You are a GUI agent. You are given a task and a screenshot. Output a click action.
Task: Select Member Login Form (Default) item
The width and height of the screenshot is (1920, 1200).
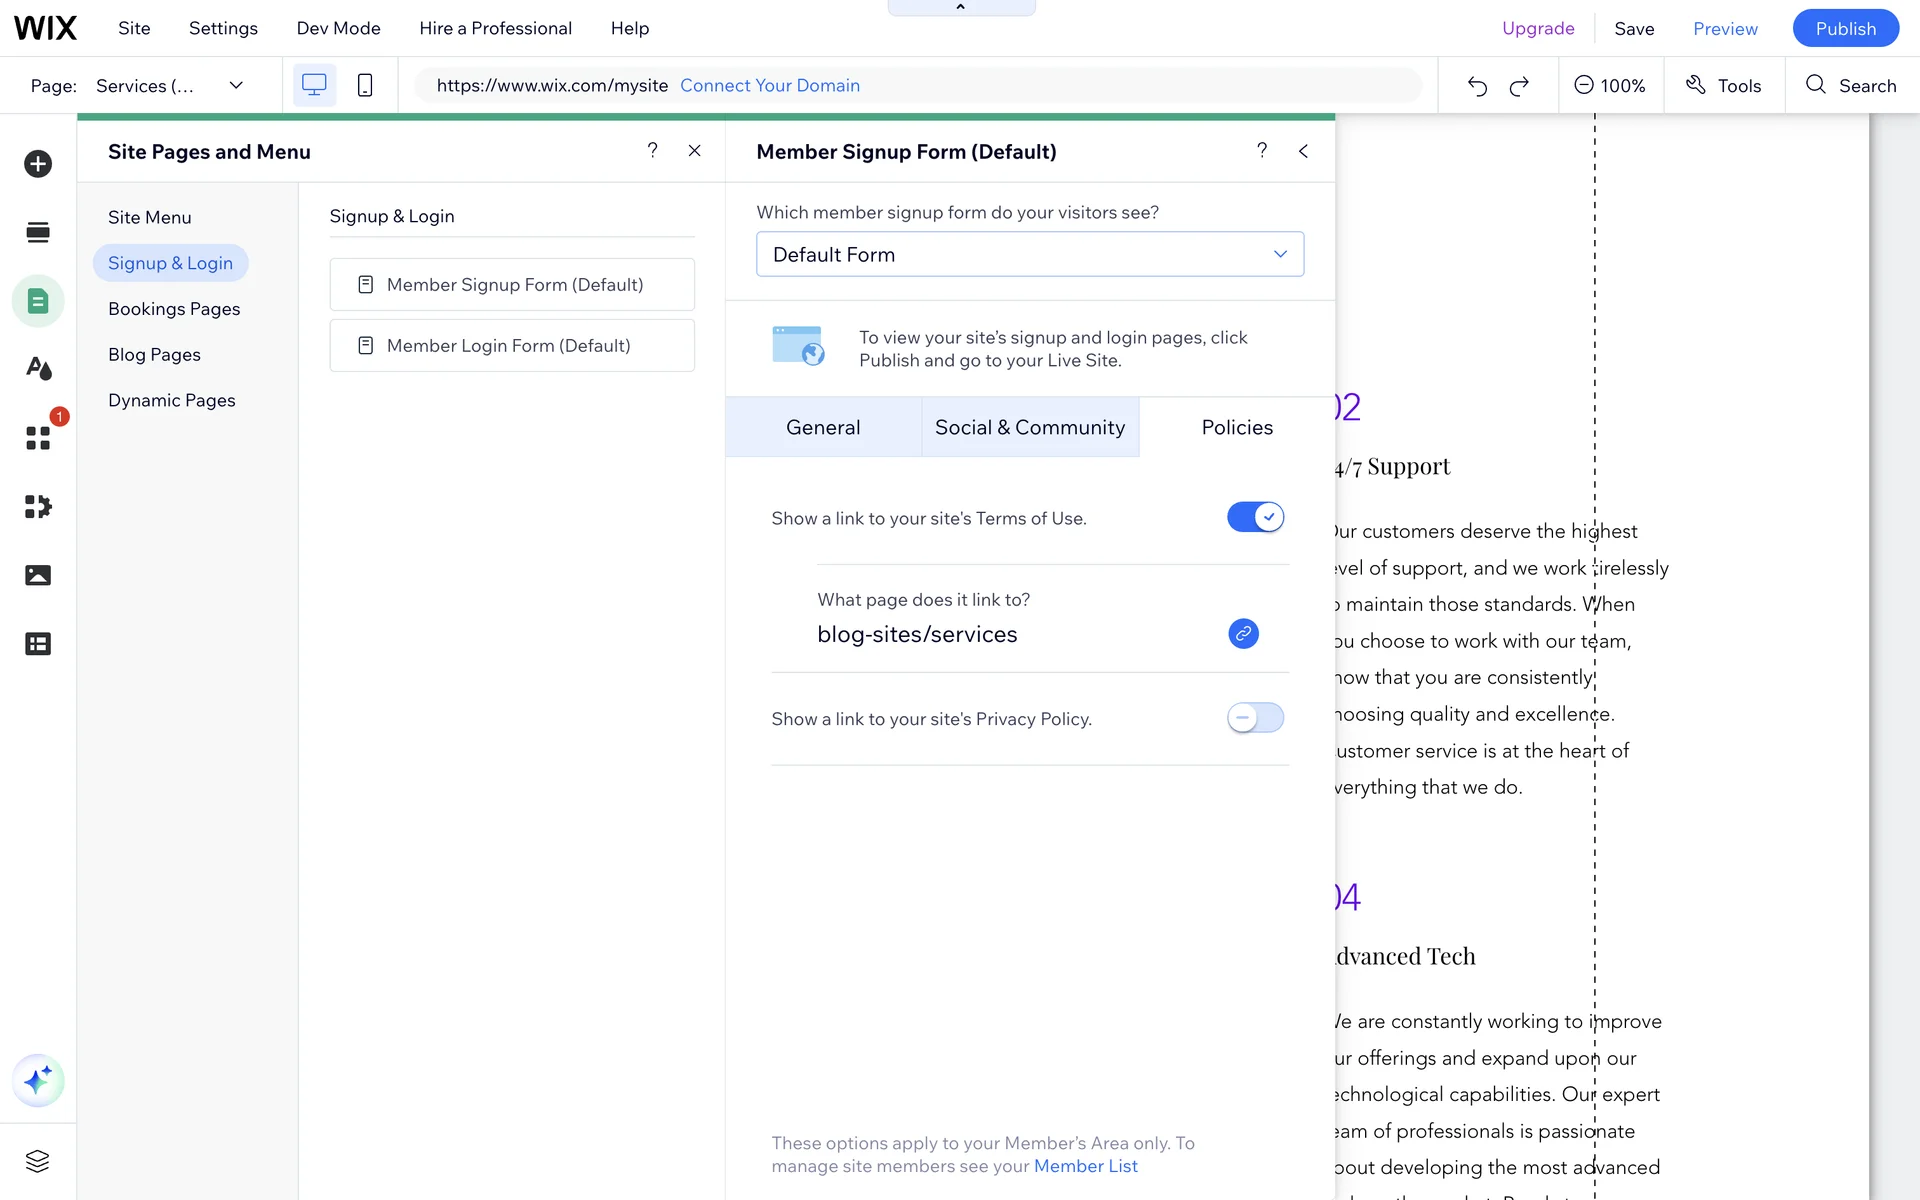click(511, 345)
